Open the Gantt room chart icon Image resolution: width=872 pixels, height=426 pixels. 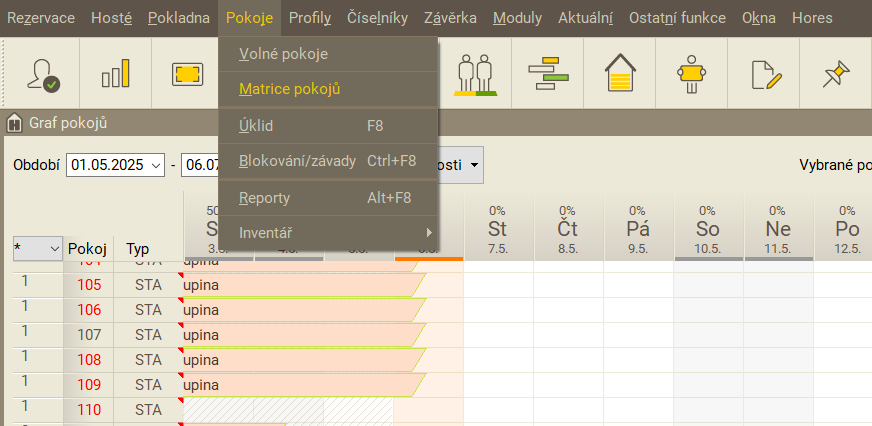tap(548, 73)
